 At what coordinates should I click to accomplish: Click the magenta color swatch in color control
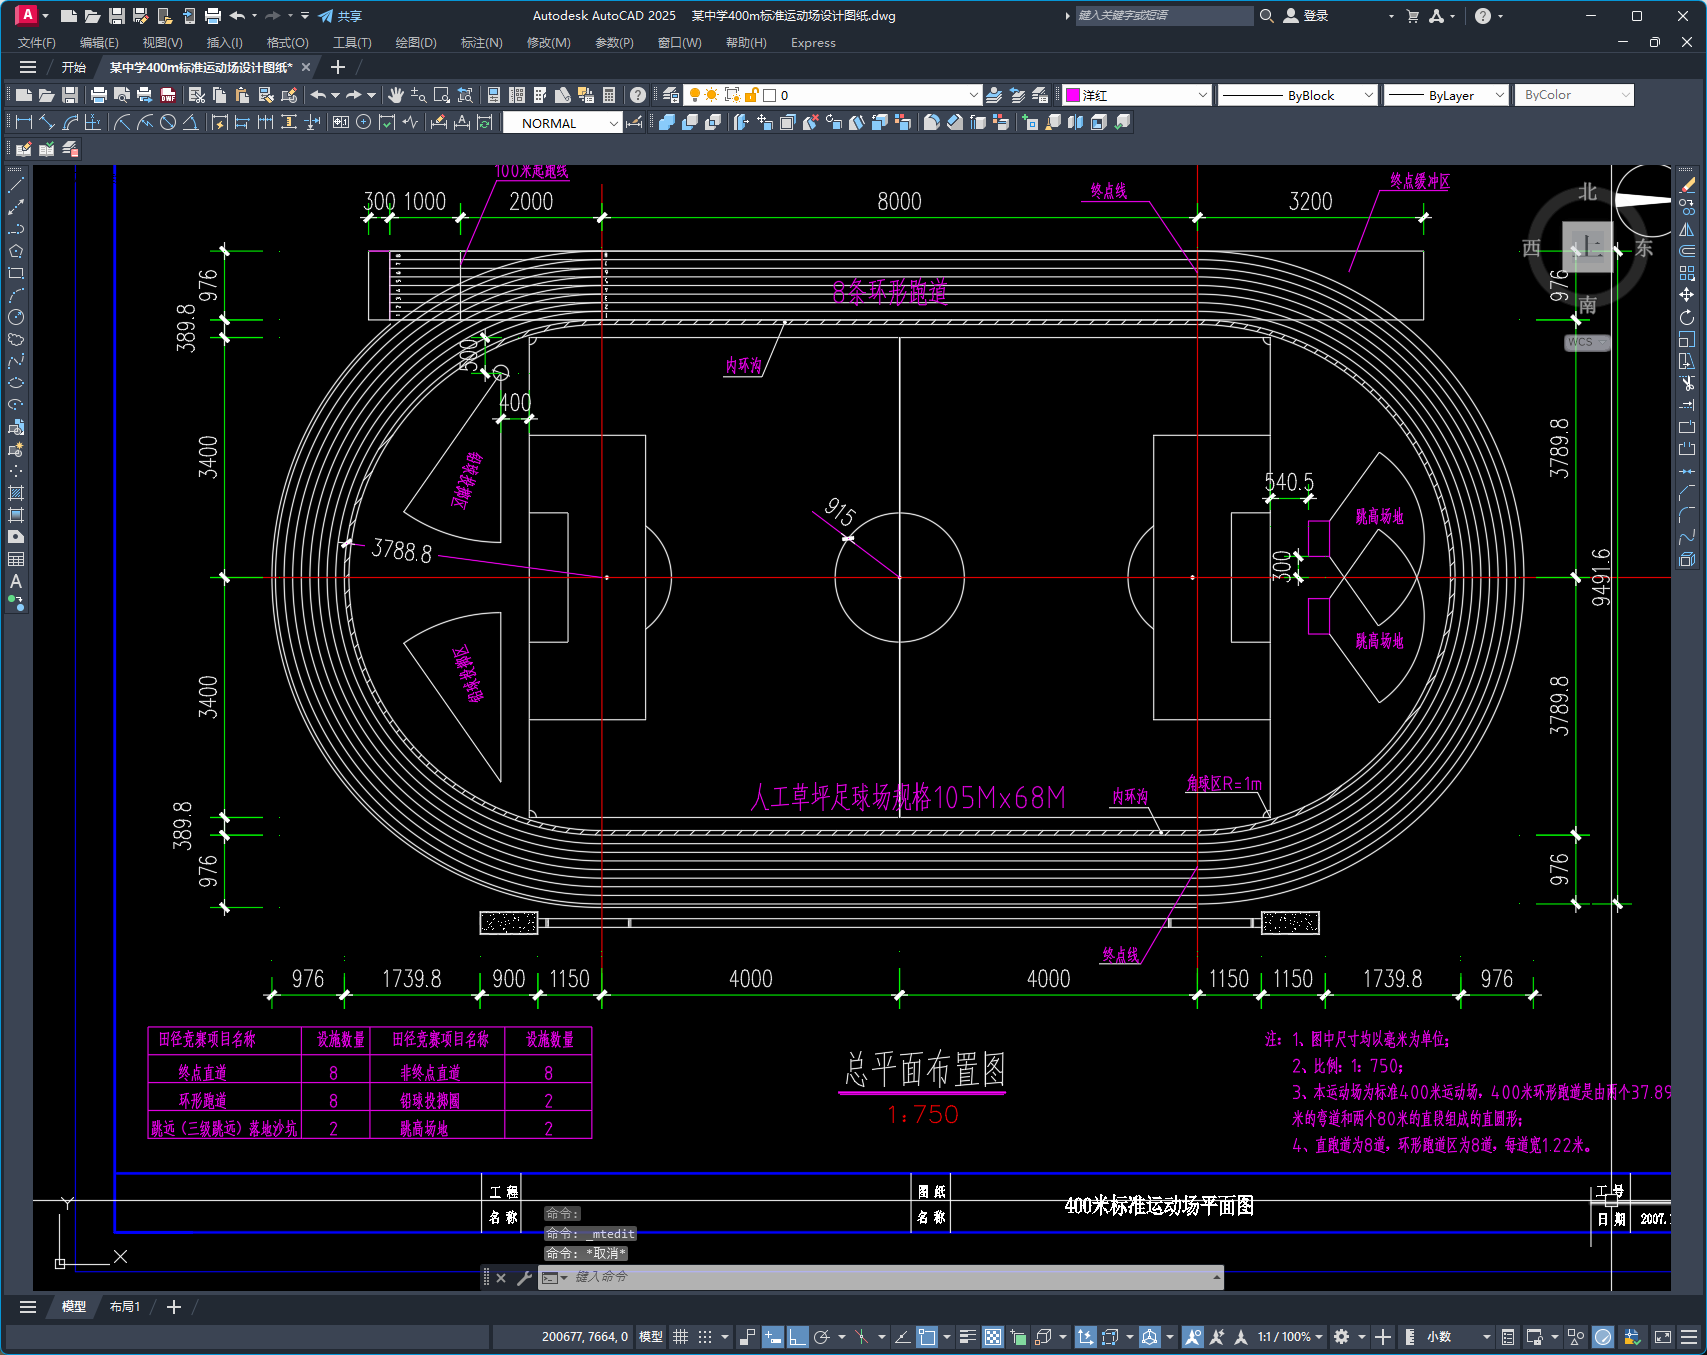click(x=1073, y=95)
